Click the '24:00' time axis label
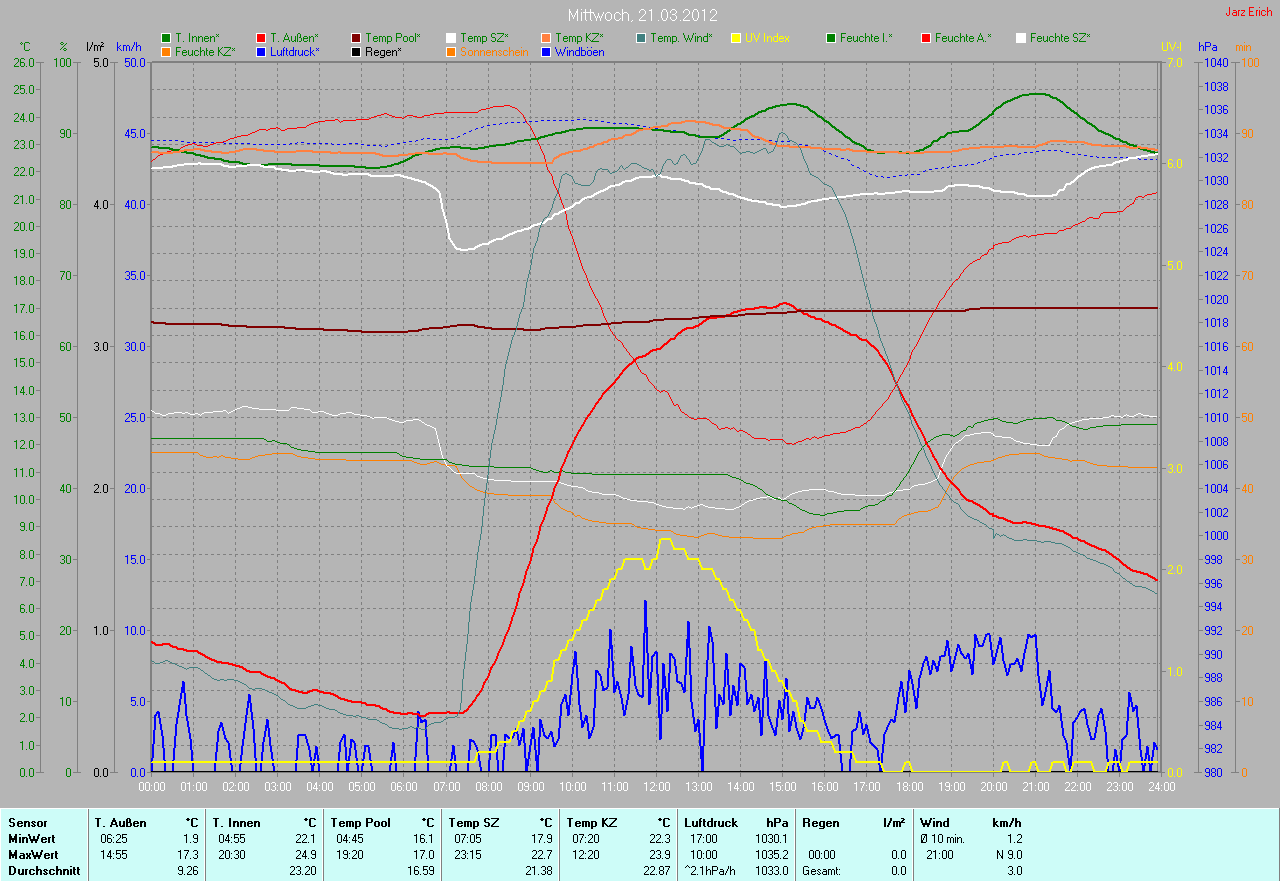The width and height of the screenshot is (1280, 881). click(x=1160, y=787)
